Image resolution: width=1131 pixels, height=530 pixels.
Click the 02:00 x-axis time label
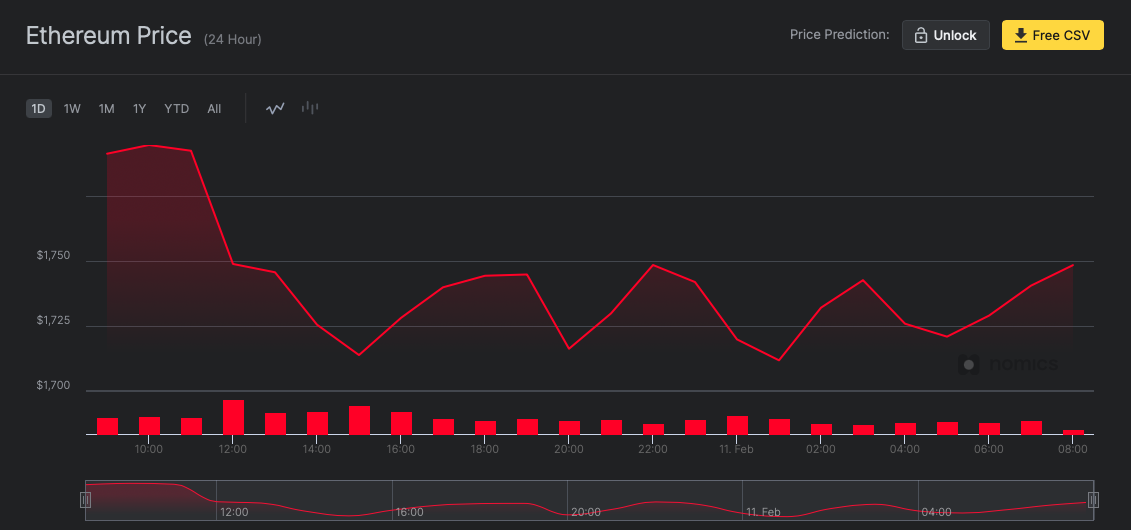point(821,449)
